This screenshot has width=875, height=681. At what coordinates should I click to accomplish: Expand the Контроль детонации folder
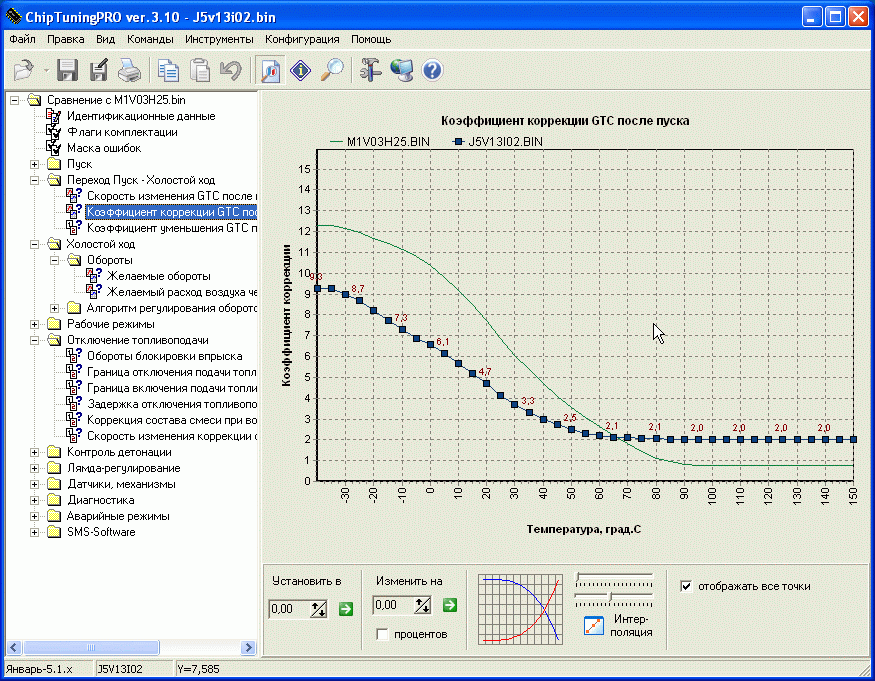(x=35, y=453)
